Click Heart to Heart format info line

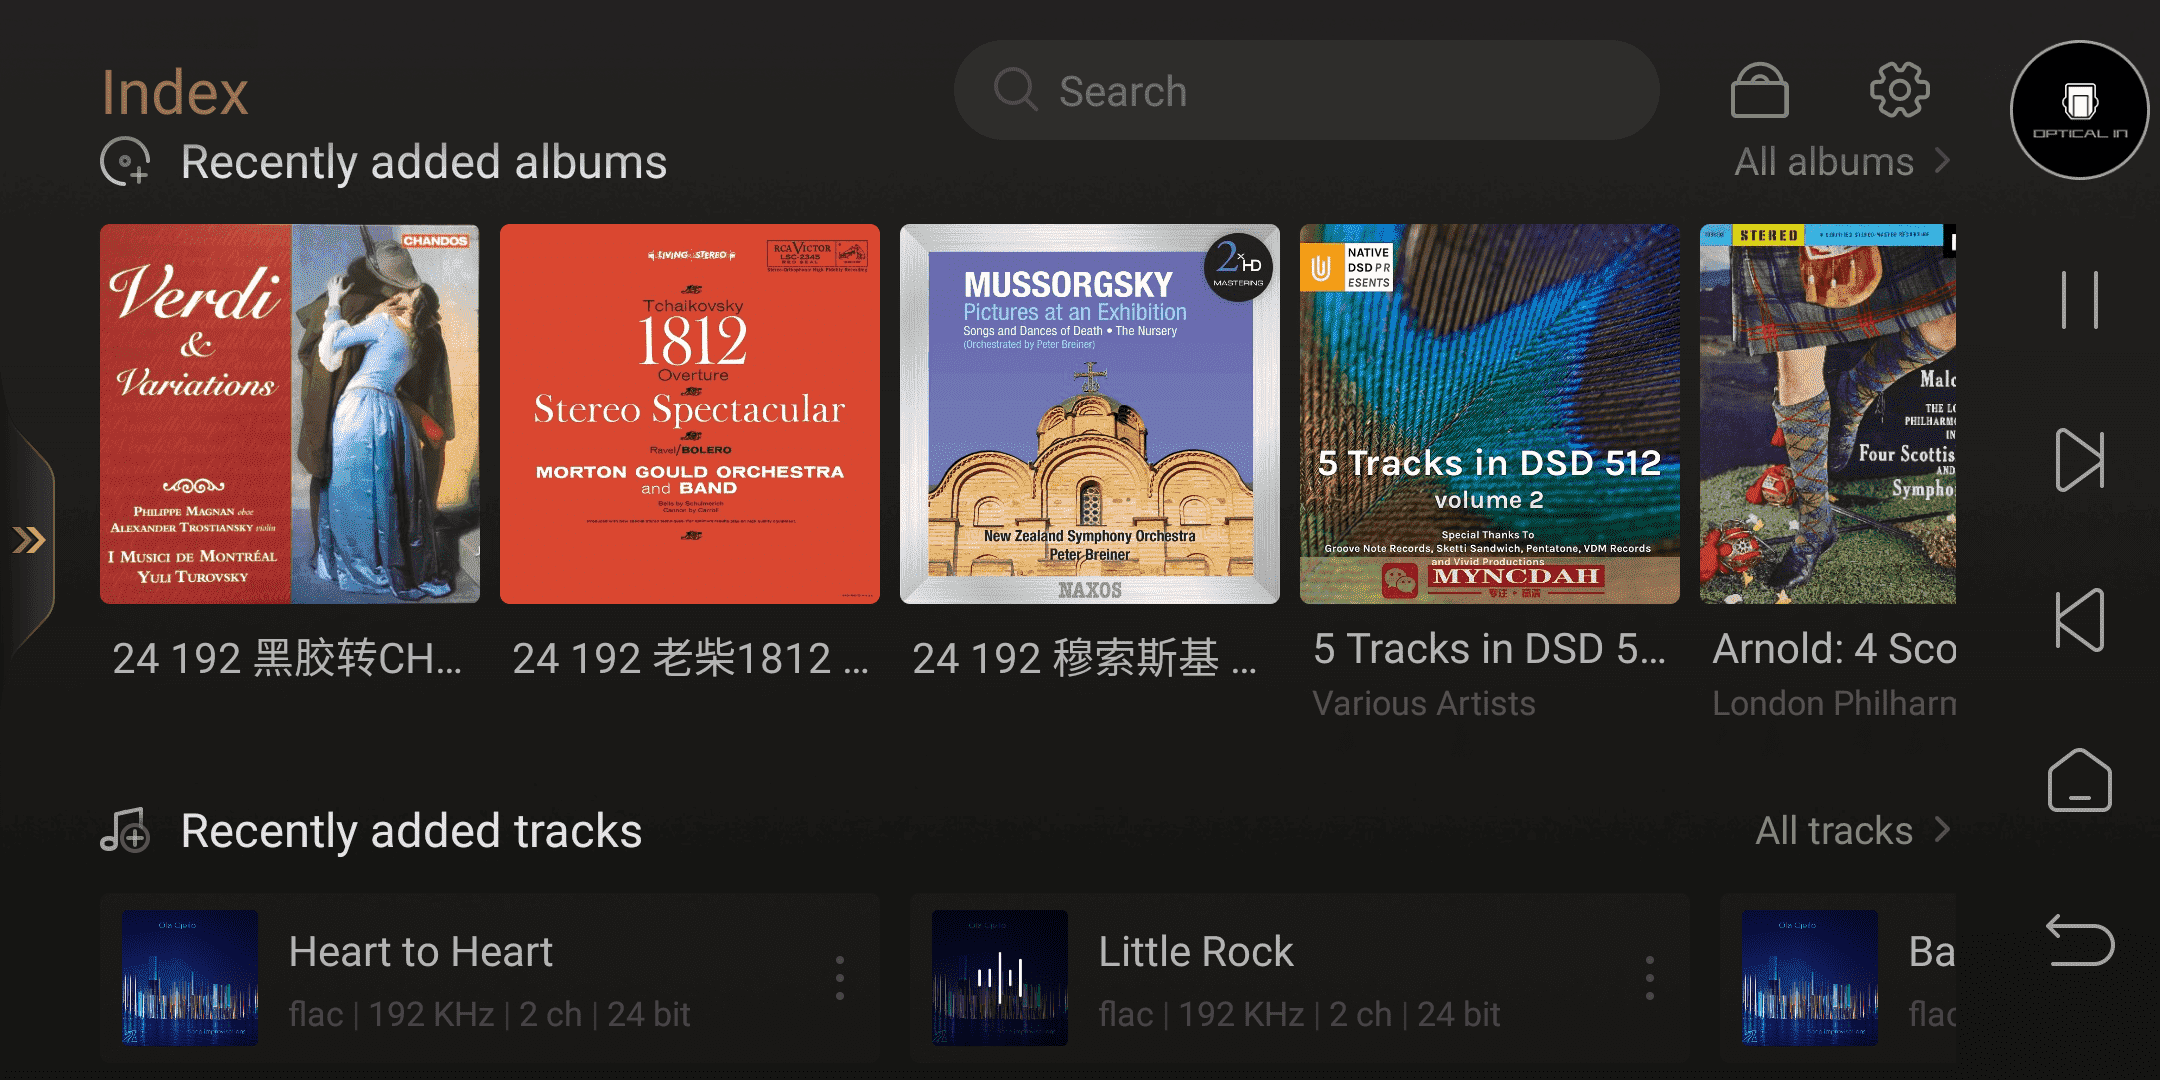click(489, 1015)
